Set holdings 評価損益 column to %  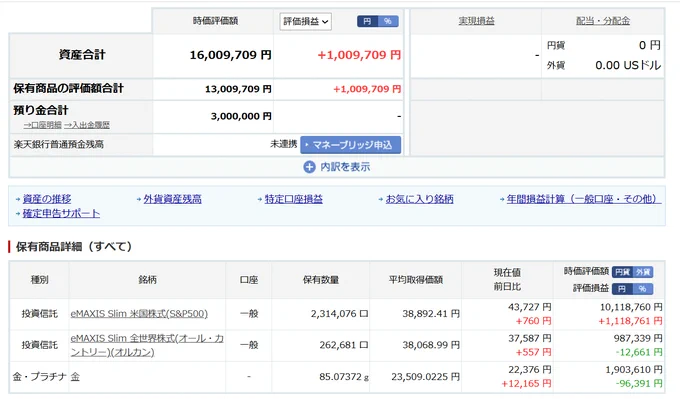pyautogui.click(x=643, y=289)
